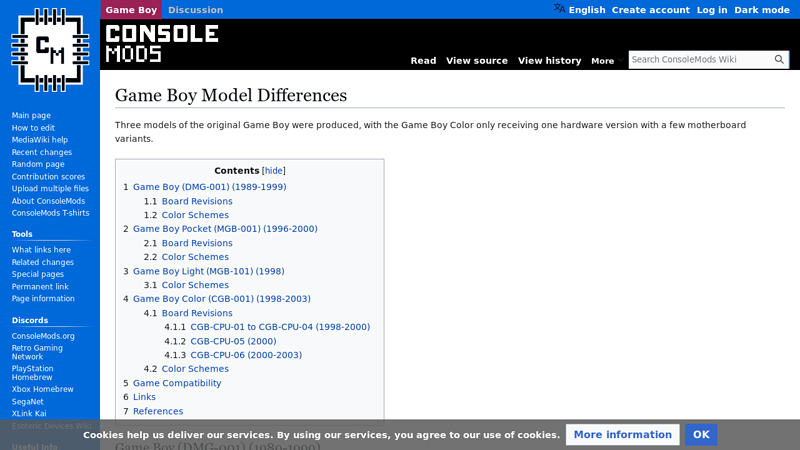Open ConsoleMods.org Discord link

43,336
